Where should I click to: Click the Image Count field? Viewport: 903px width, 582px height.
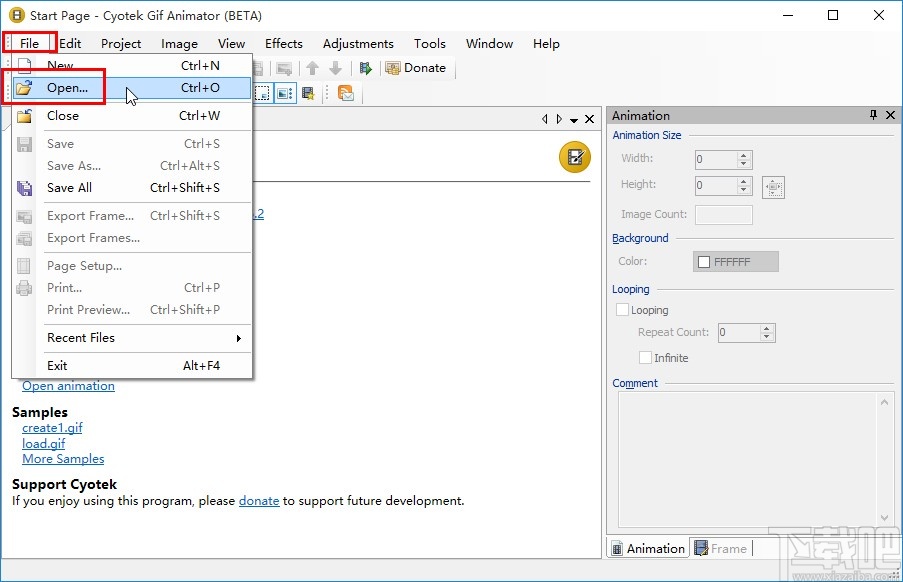click(x=724, y=215)
